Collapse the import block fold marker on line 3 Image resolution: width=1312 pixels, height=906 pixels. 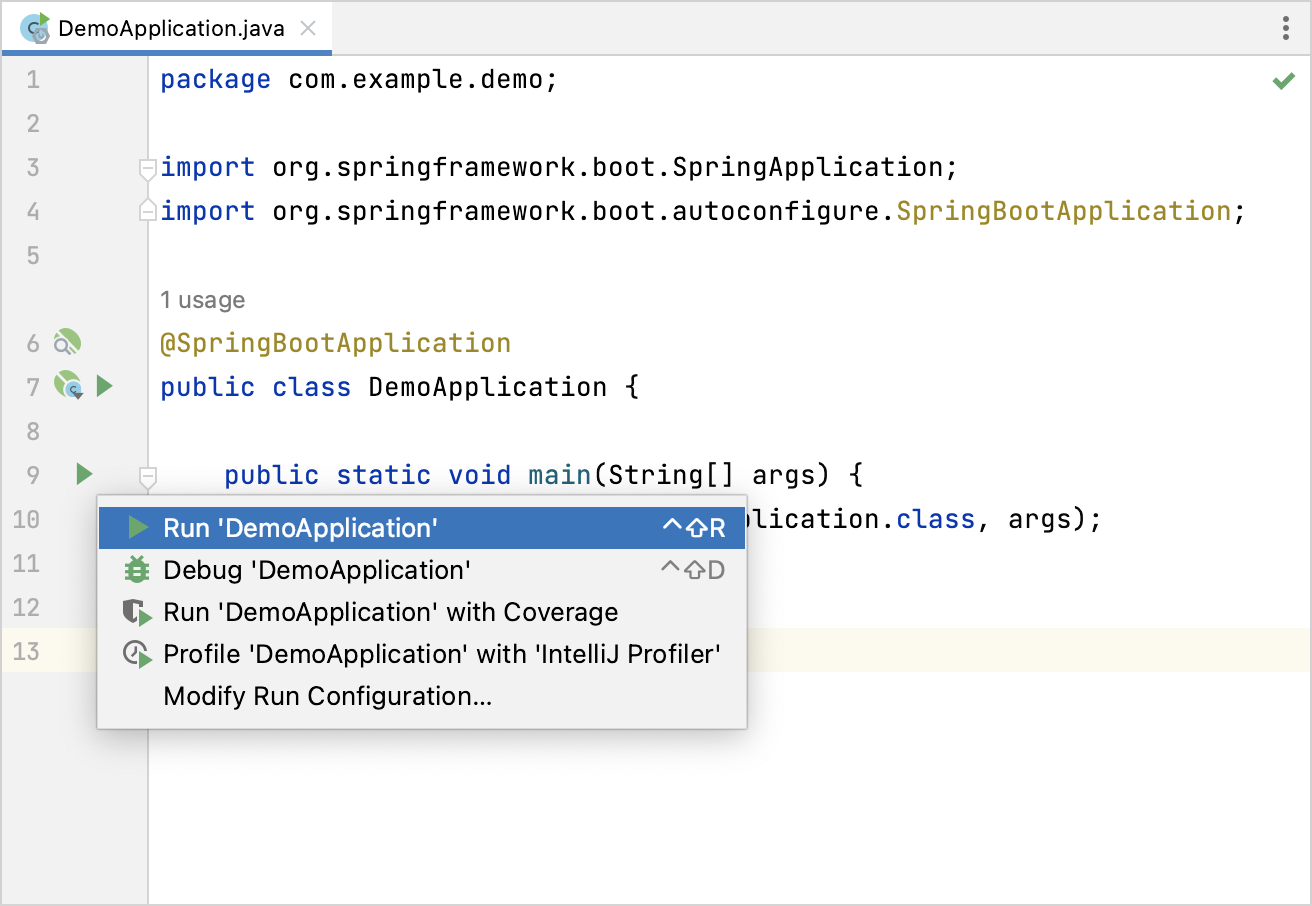pyautogui.click(x=148, y=168)
